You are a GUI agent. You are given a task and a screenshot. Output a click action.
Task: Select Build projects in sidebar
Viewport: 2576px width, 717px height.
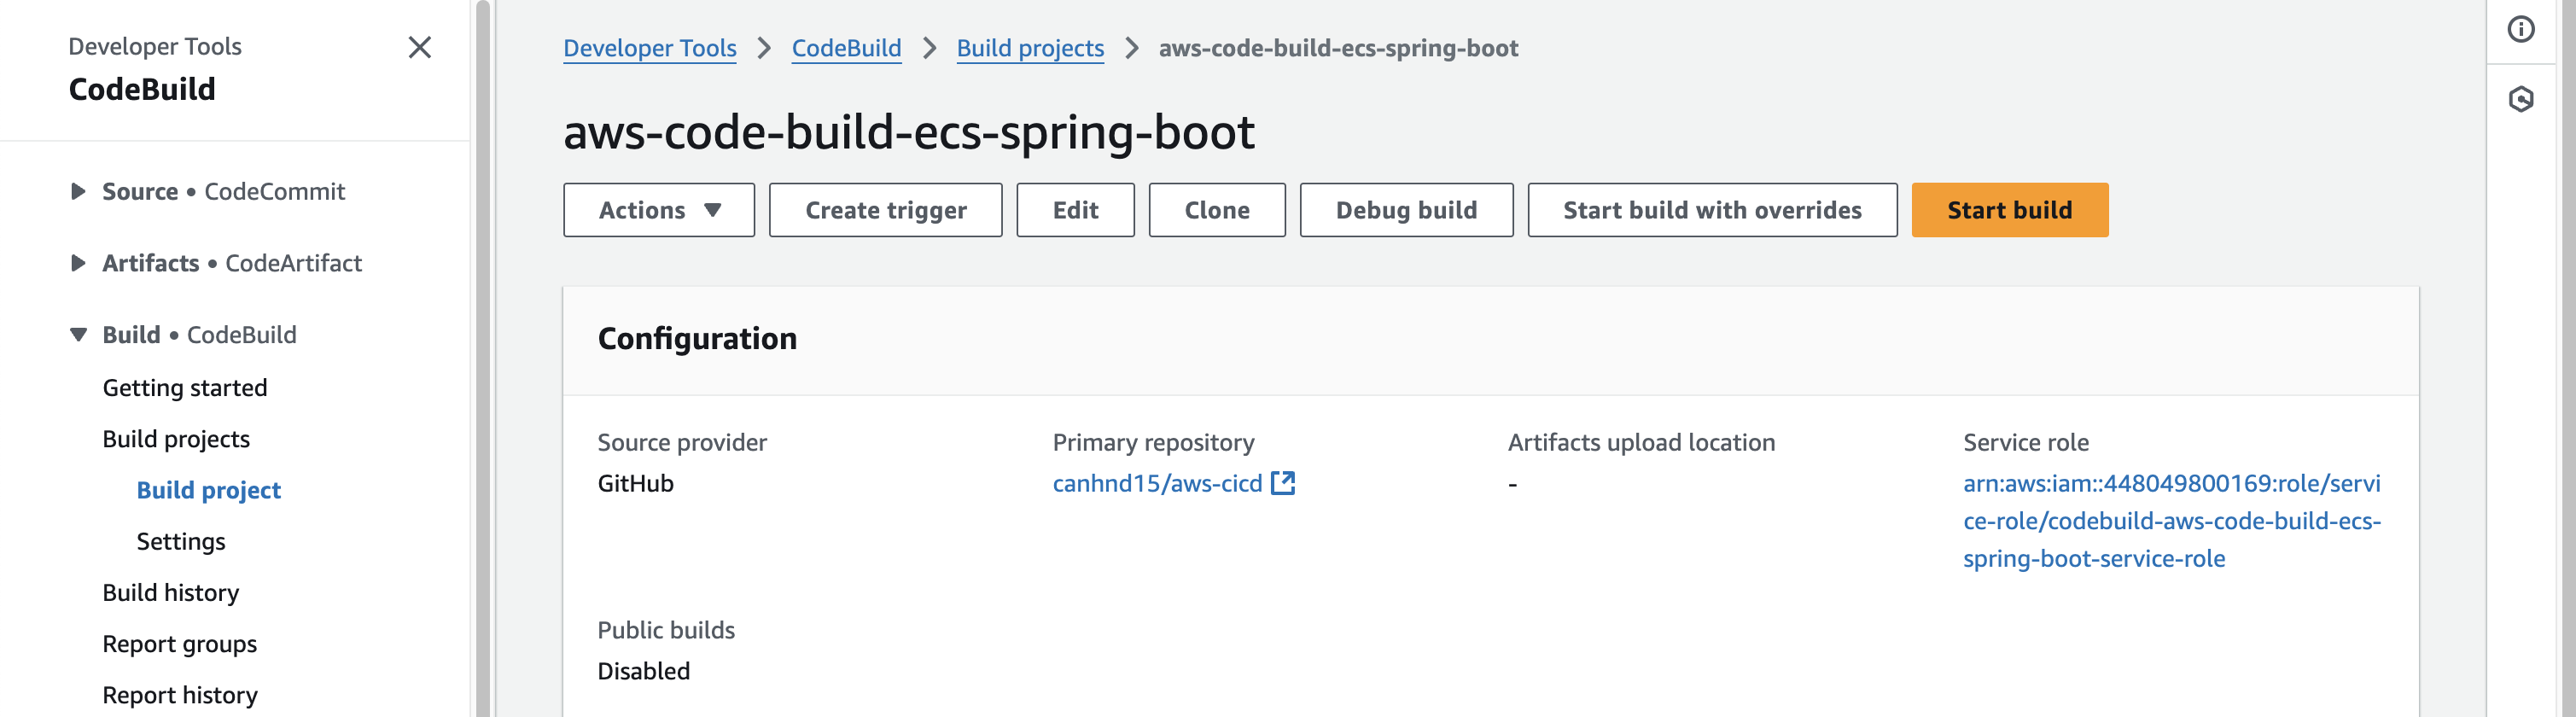(176, 439)
